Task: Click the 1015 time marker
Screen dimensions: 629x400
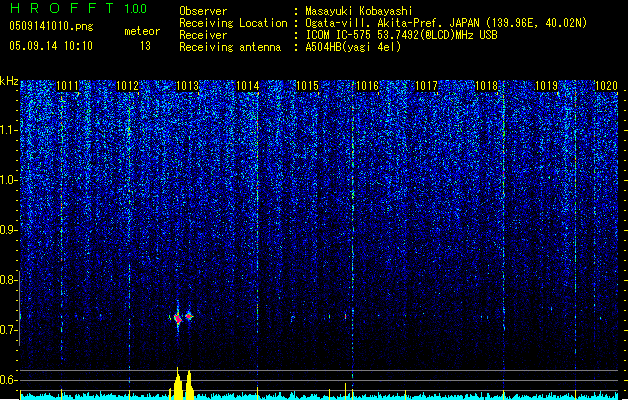Action: click(307, 86)
